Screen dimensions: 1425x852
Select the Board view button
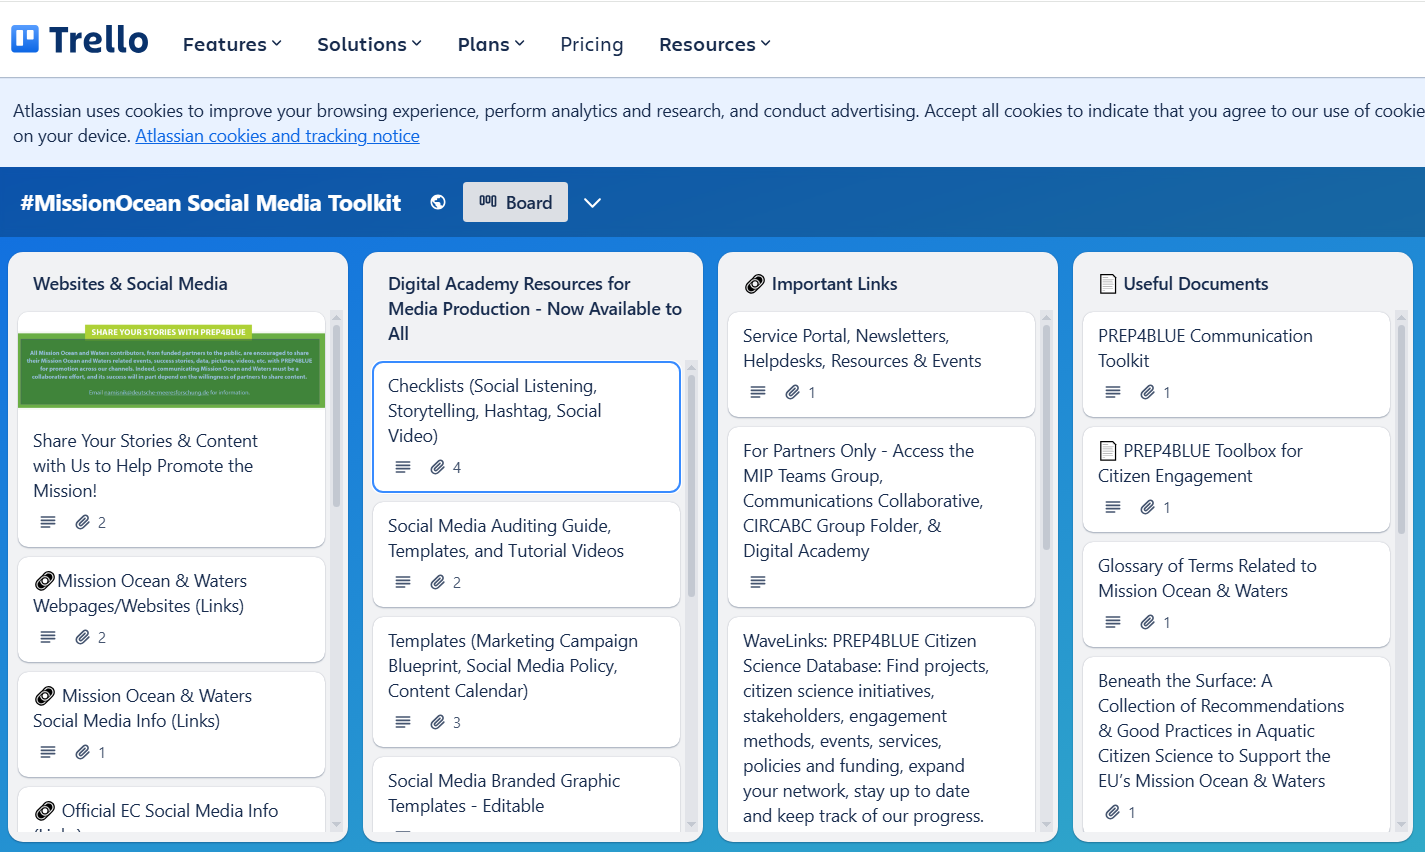[x=515, y=202]
